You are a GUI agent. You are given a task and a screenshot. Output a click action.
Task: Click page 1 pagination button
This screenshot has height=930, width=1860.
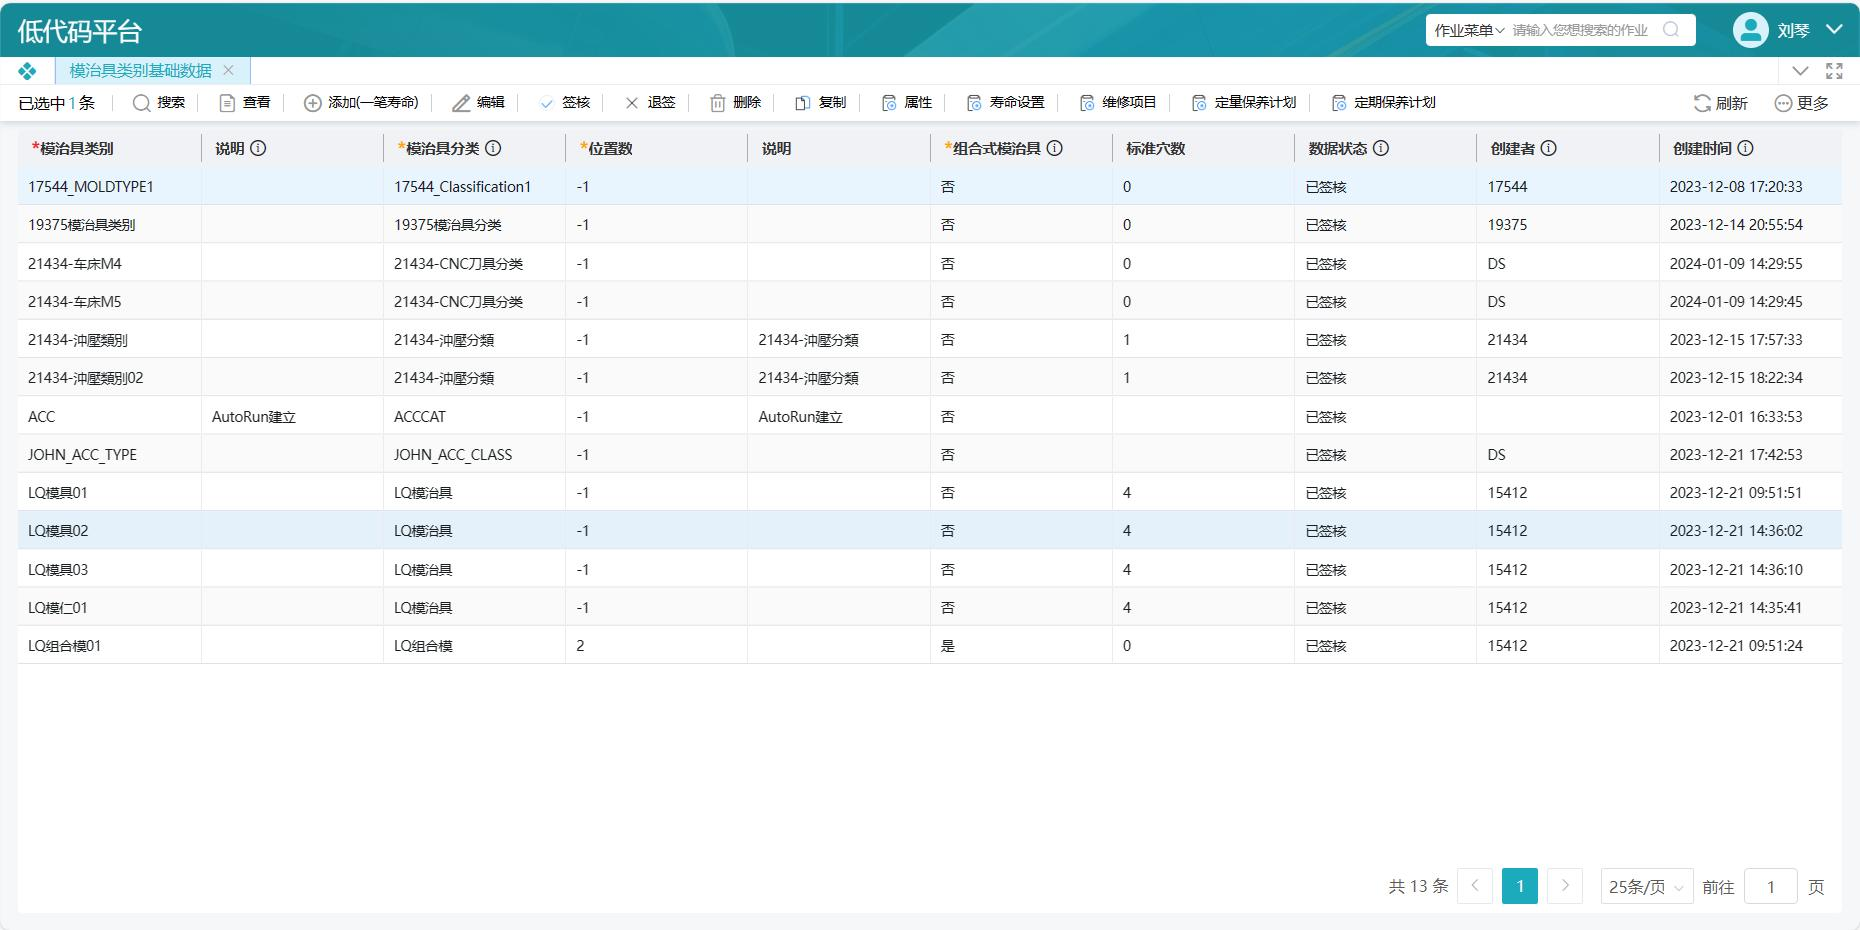click(x=1520, y=886)
